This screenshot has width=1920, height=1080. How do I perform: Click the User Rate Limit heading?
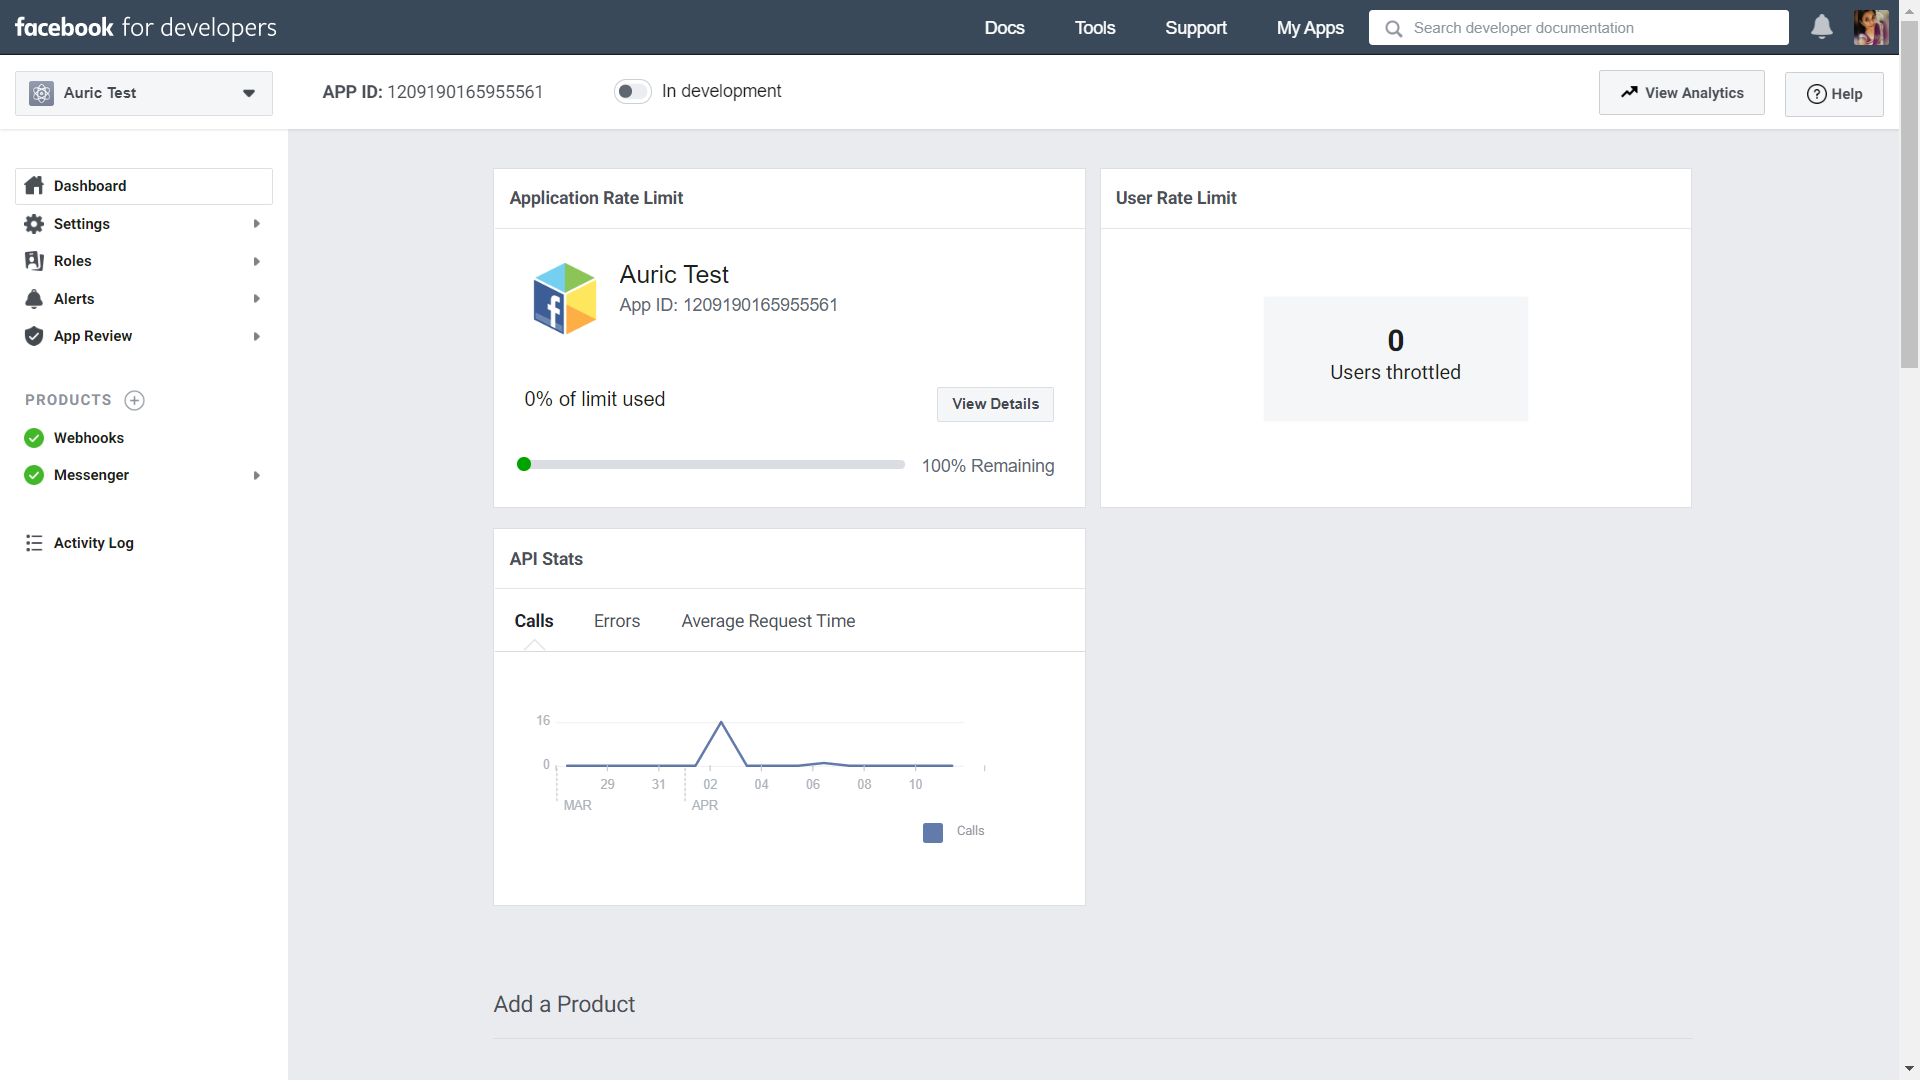(x=1176, y=198)
